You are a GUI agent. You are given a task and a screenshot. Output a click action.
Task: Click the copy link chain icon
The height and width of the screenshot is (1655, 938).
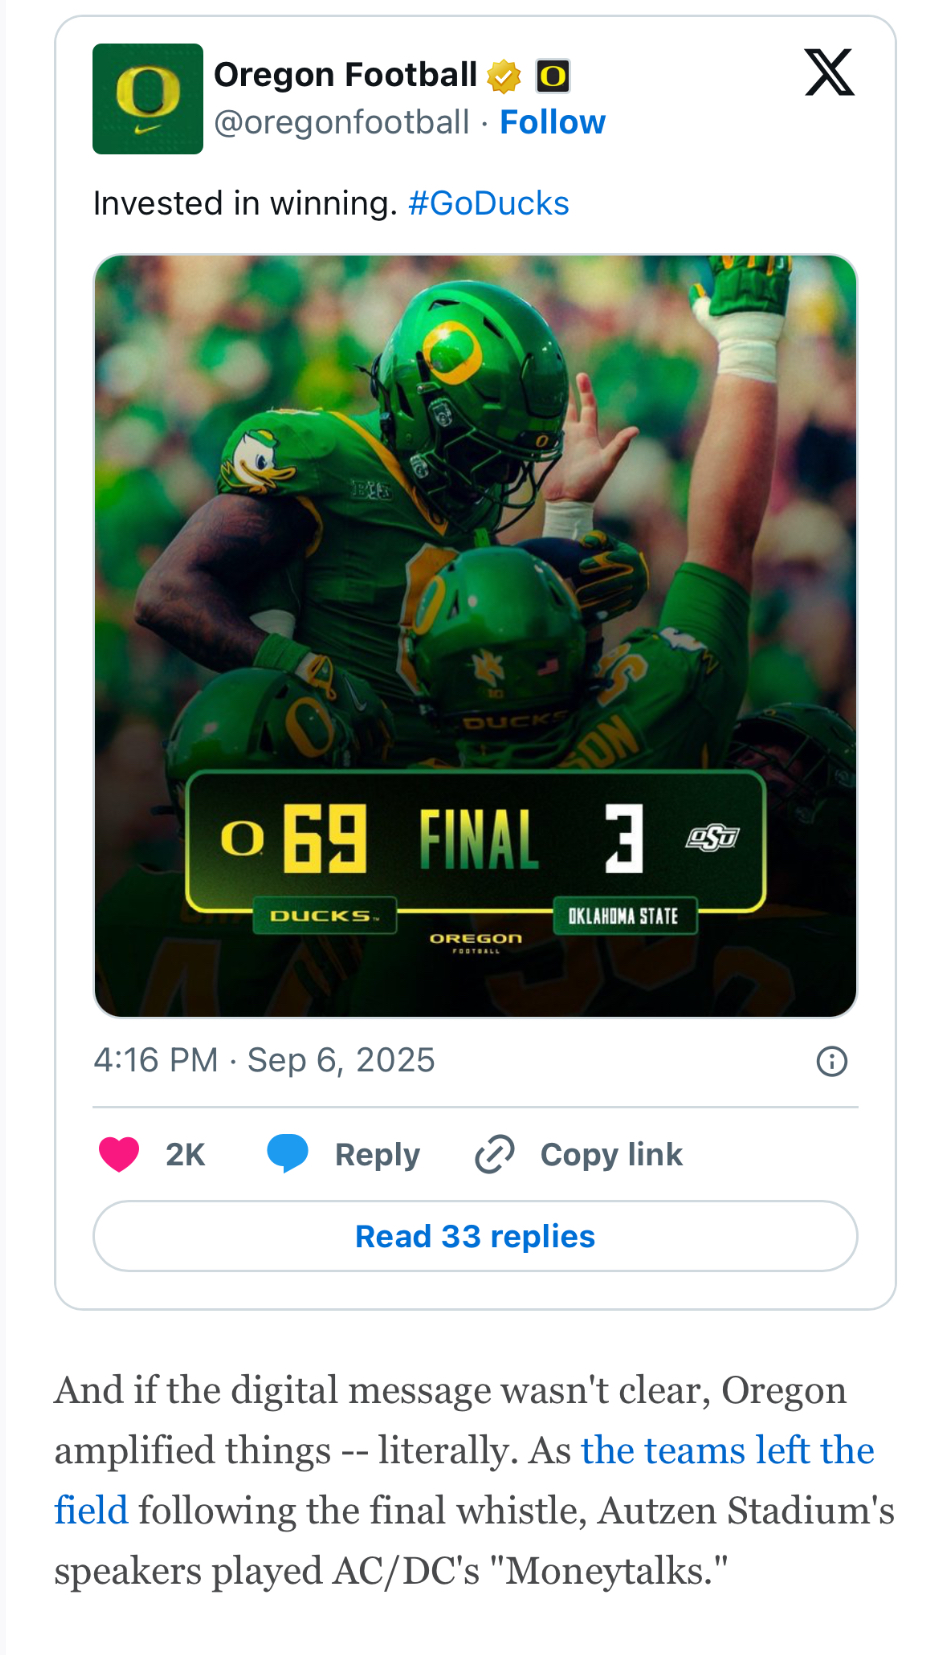coord(494,1154)
